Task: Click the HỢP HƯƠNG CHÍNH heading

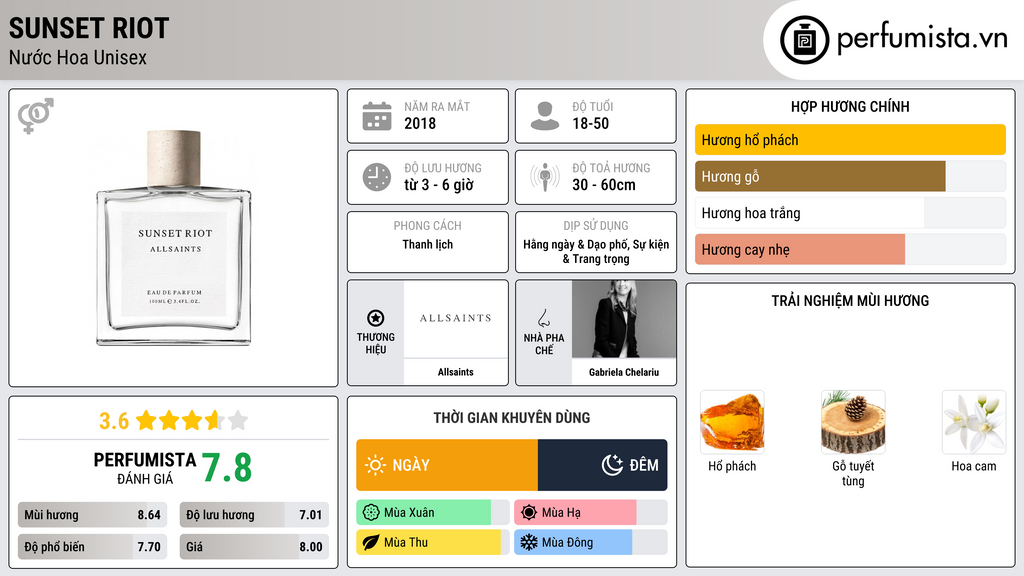Action: tap(850, 106)
